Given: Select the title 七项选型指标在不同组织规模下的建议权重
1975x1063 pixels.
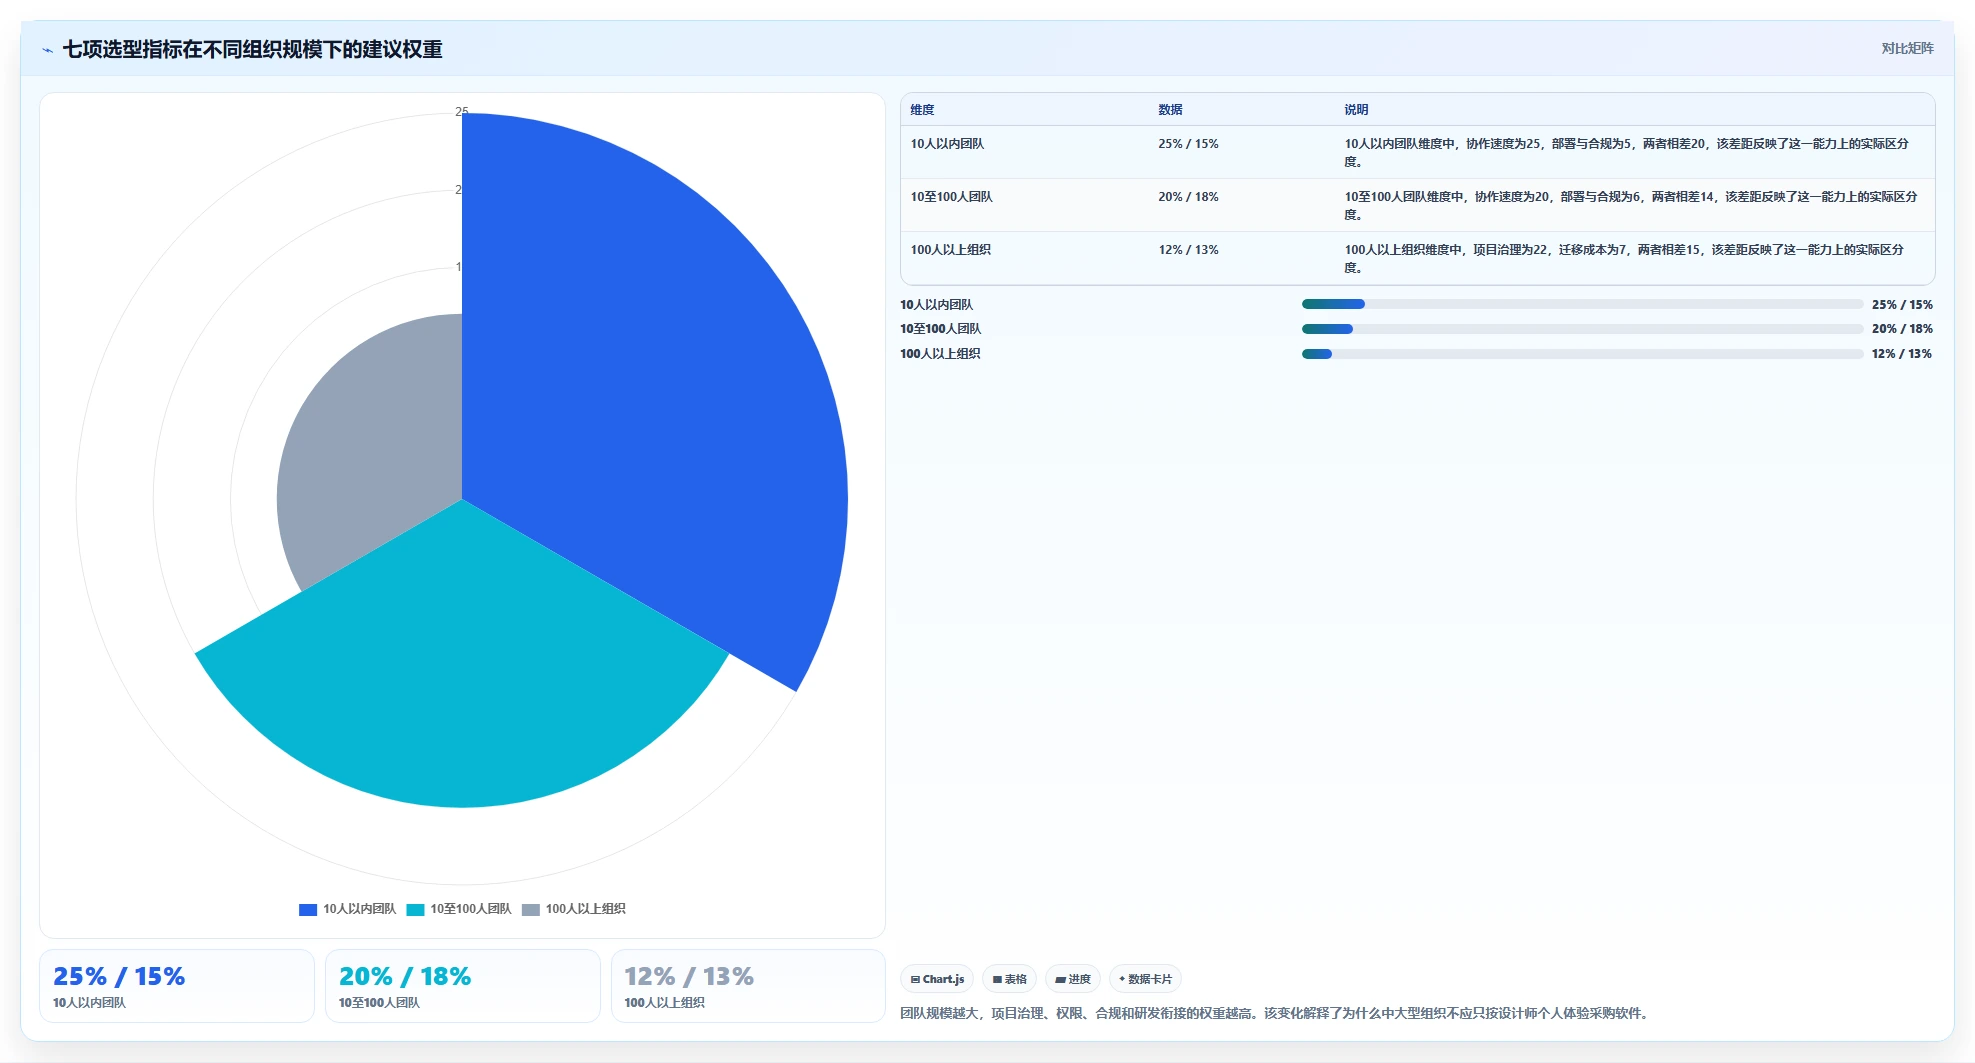Looking at the screenshot, I should click(252, 49).
